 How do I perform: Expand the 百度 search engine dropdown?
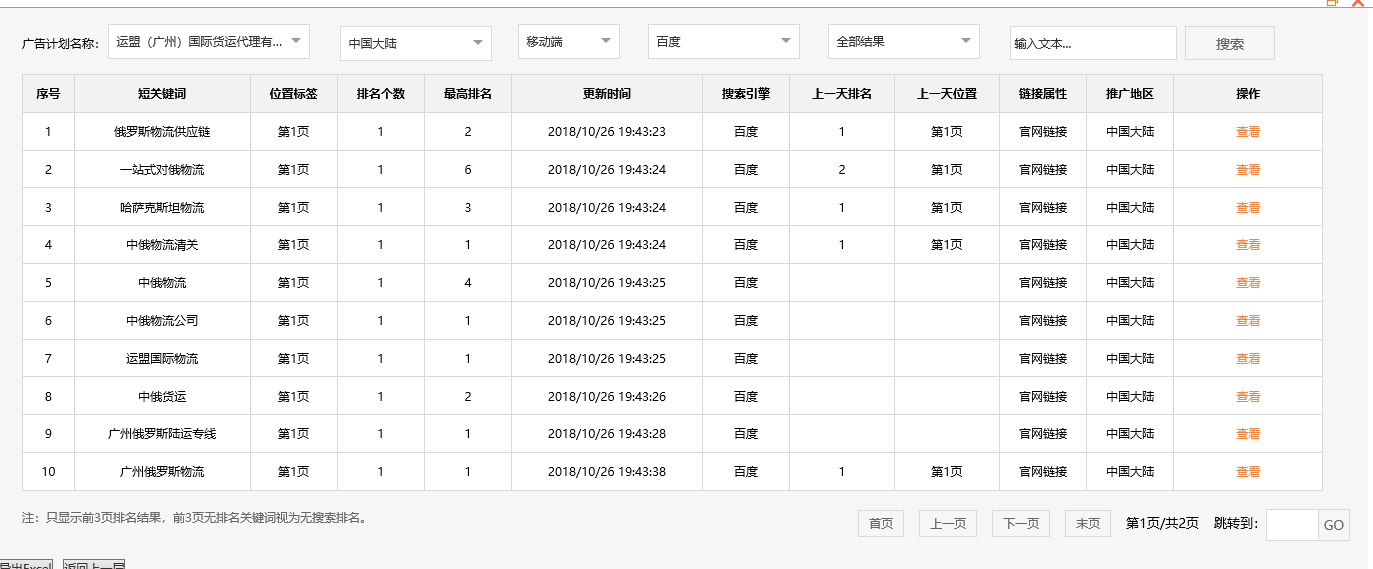pyautogui.click(x=724, y=41)
